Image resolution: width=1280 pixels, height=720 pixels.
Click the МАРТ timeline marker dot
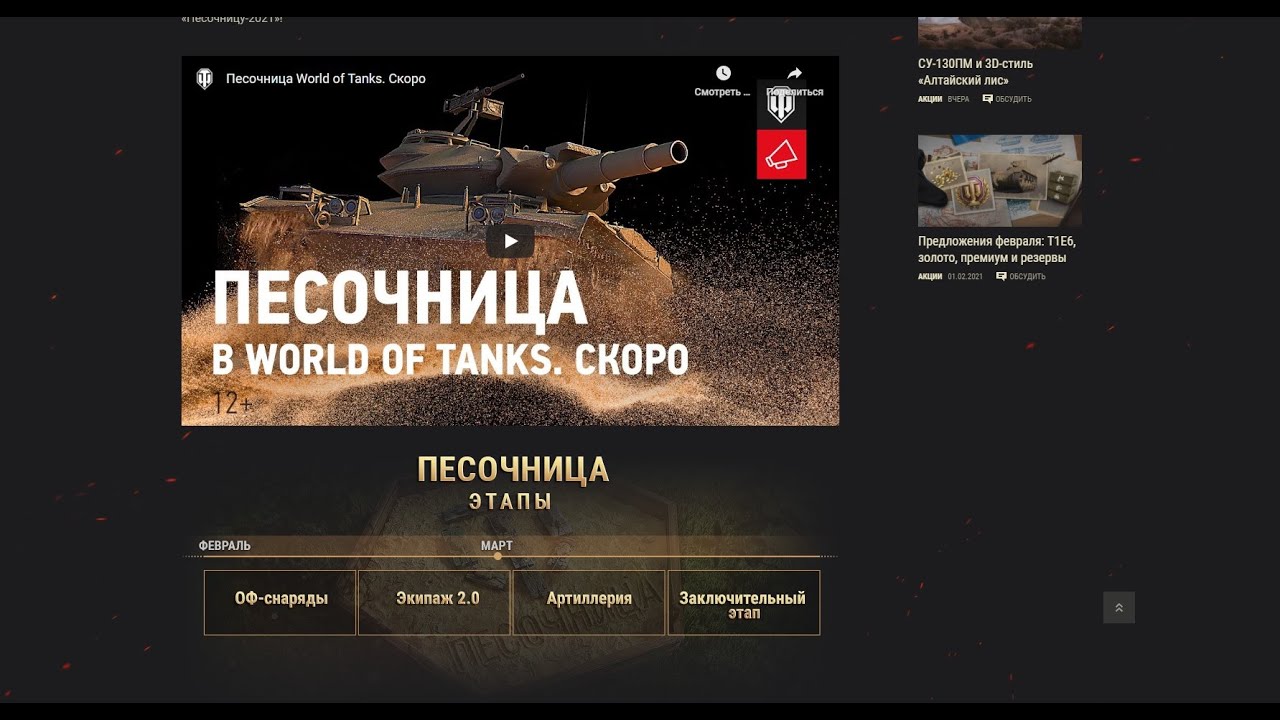(x=497, y=556)
